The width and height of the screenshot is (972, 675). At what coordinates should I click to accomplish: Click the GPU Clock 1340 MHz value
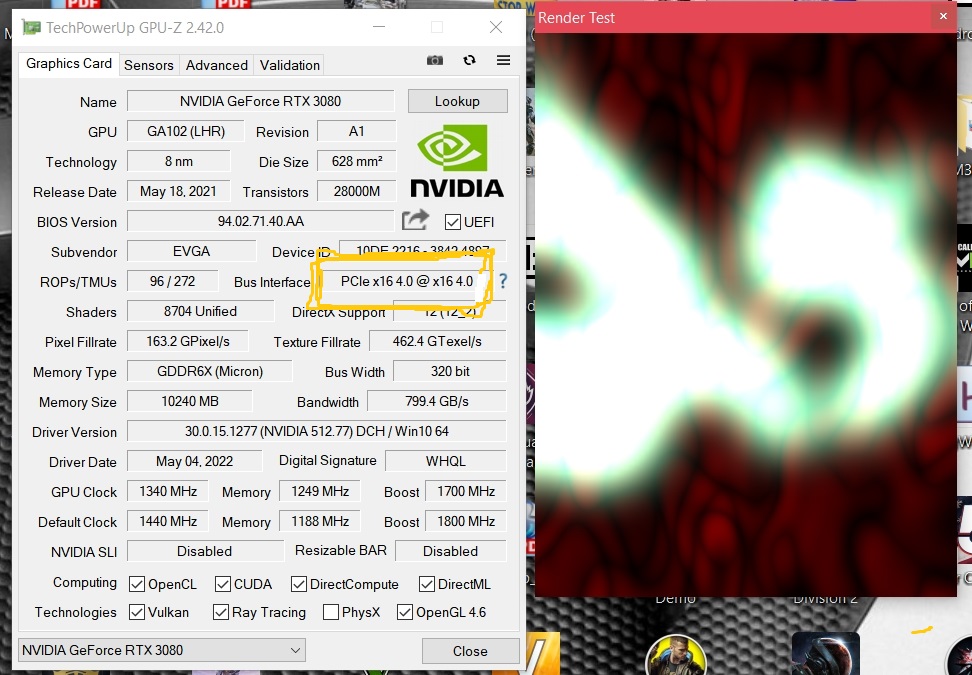point(167,492)
